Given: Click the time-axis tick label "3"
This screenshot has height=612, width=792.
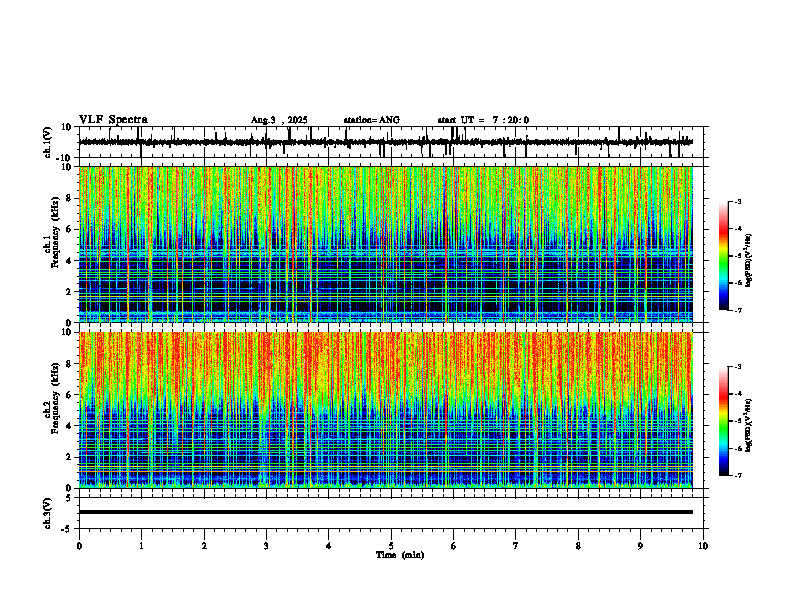Looking at the screenshot, I should [266, 546].
